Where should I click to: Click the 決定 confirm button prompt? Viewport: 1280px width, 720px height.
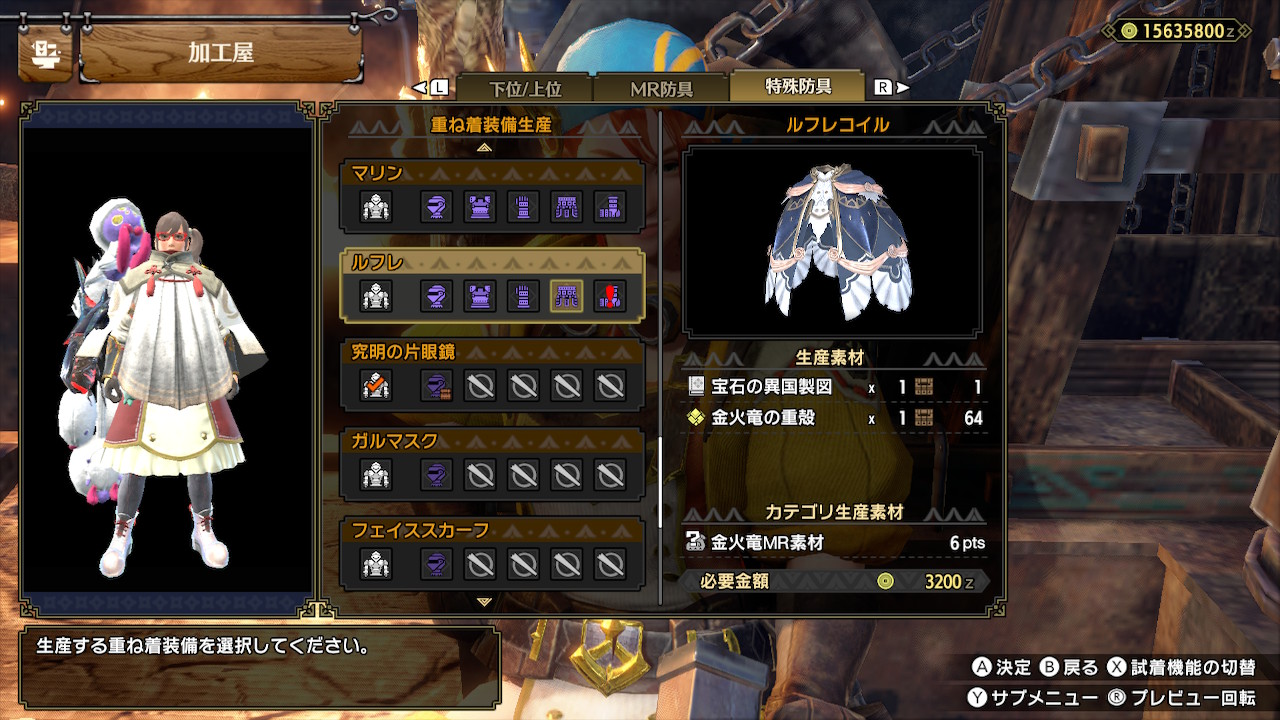pyautogui.click(x=1002, y=667)
